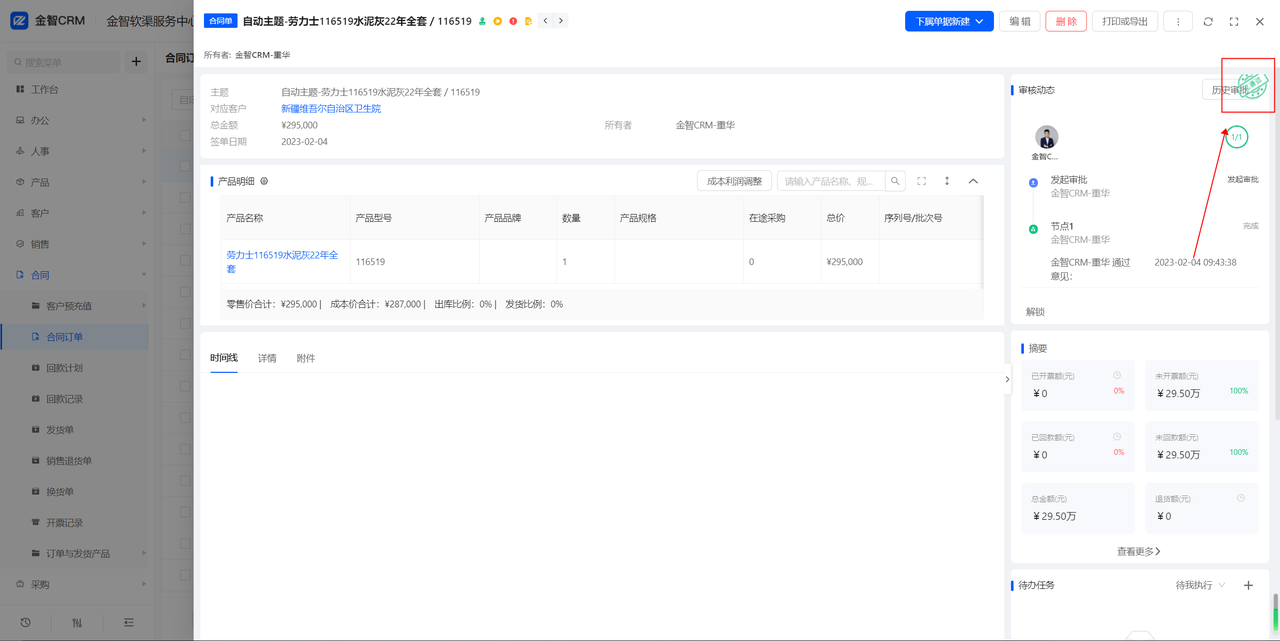
Task: Refresh the contract detail panel
Action: click(1208, 21)
